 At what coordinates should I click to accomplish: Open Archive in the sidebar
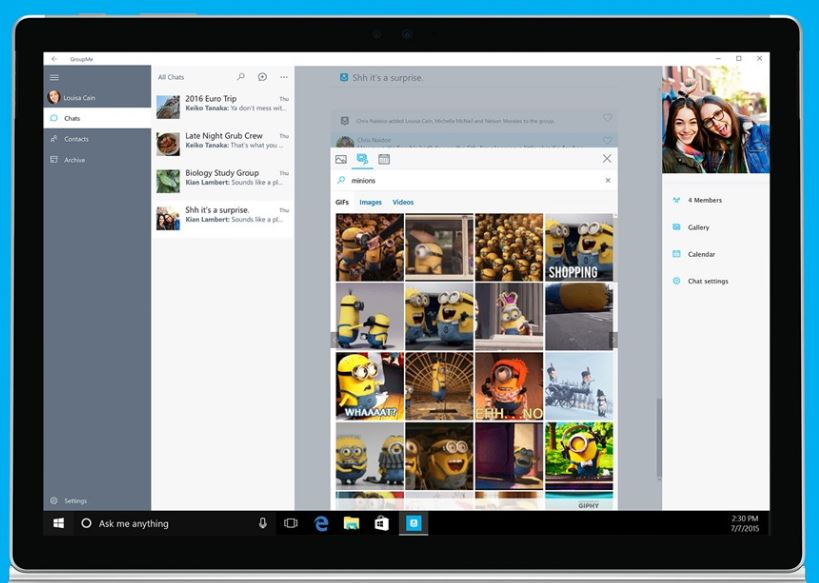[97, 160]
